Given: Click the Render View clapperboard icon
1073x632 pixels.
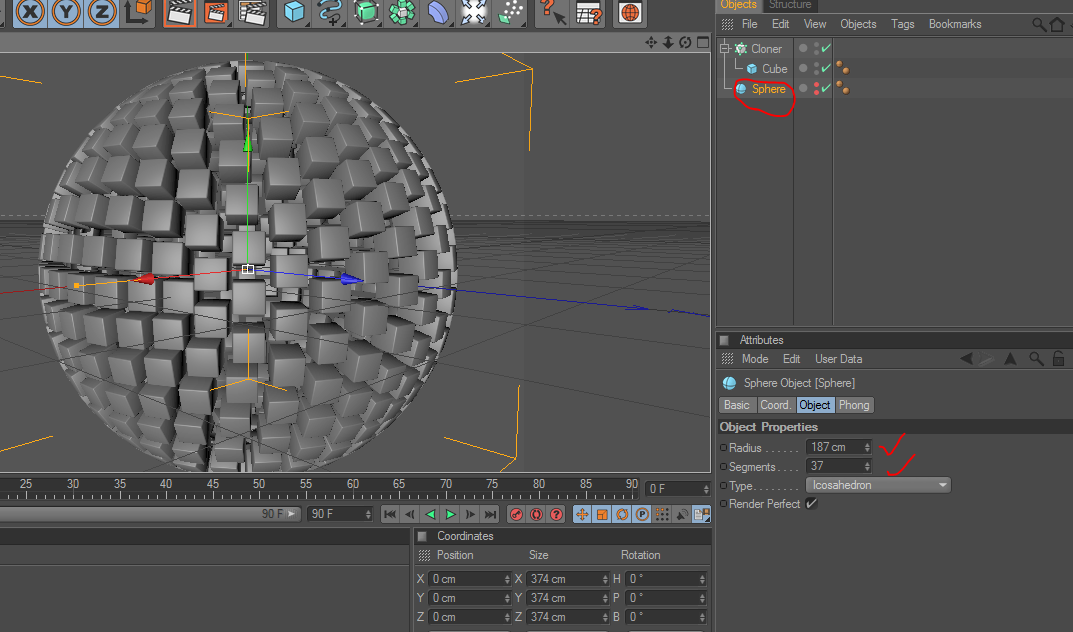Looking at the screenshot, I should 180,12.
